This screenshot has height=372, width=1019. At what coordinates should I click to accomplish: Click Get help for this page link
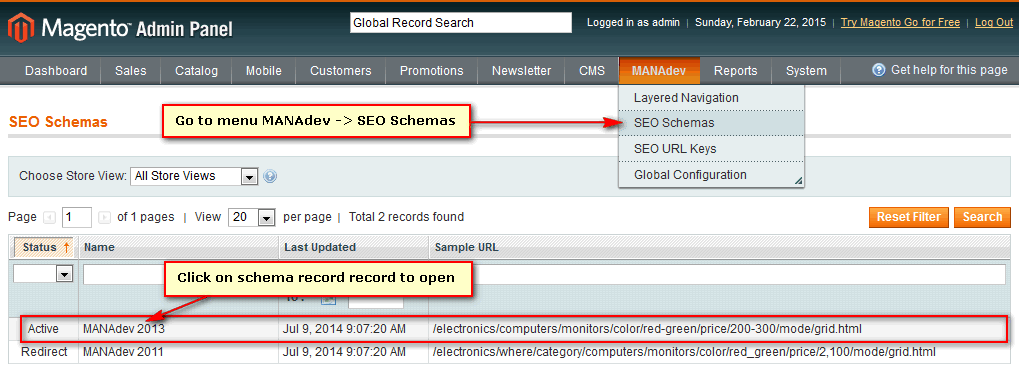tap(949, 70)
